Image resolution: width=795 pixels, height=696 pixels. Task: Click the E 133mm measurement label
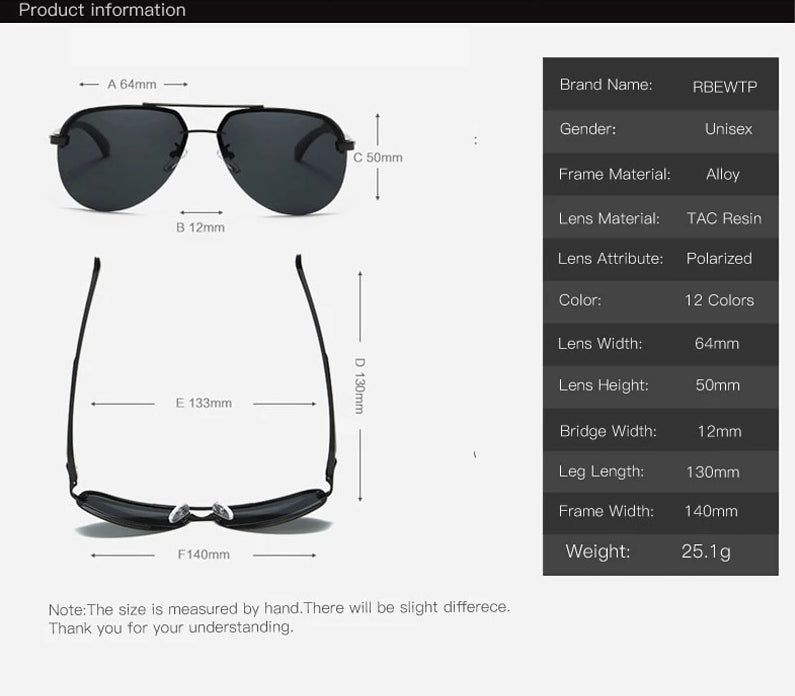tap(203, 403)
